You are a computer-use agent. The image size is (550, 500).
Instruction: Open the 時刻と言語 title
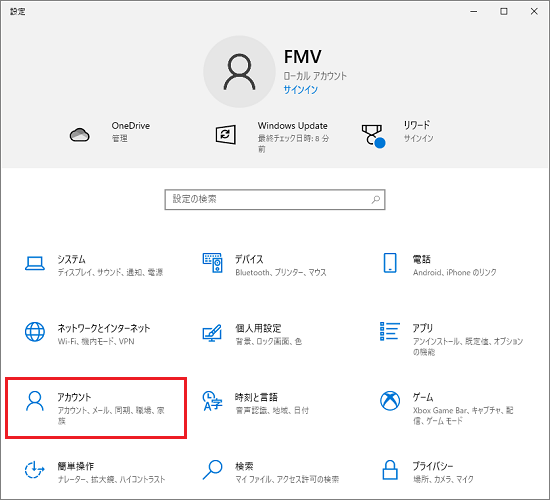point(256,397)
